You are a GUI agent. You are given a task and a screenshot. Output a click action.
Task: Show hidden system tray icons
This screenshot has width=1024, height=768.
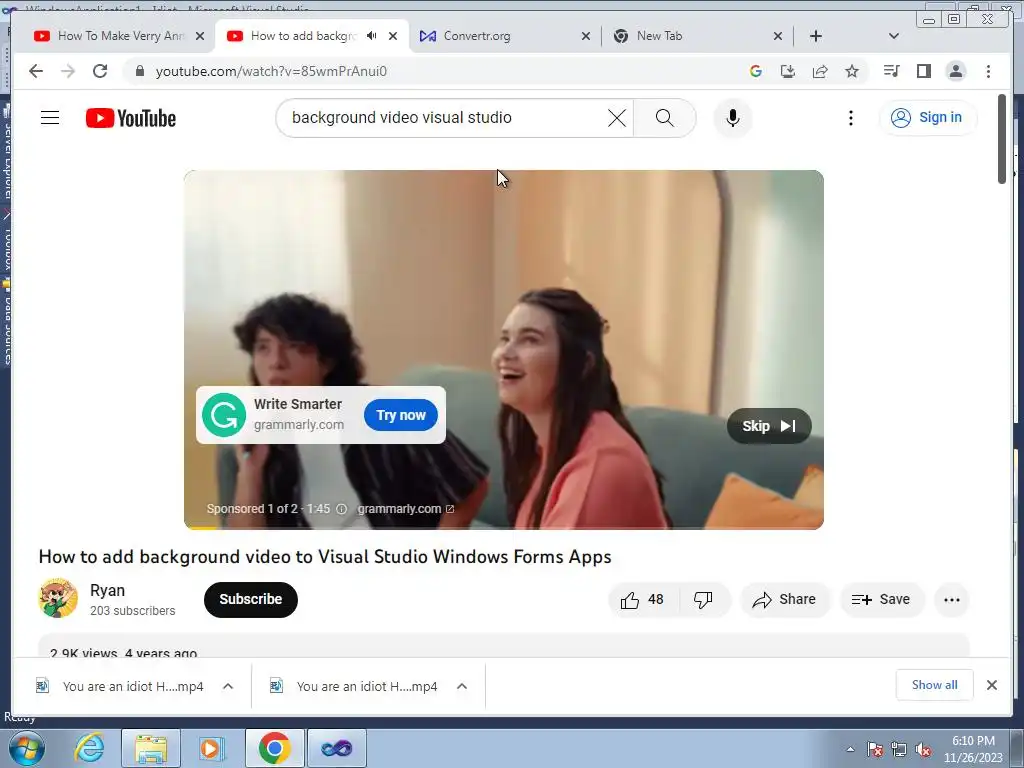coord(850,750)
